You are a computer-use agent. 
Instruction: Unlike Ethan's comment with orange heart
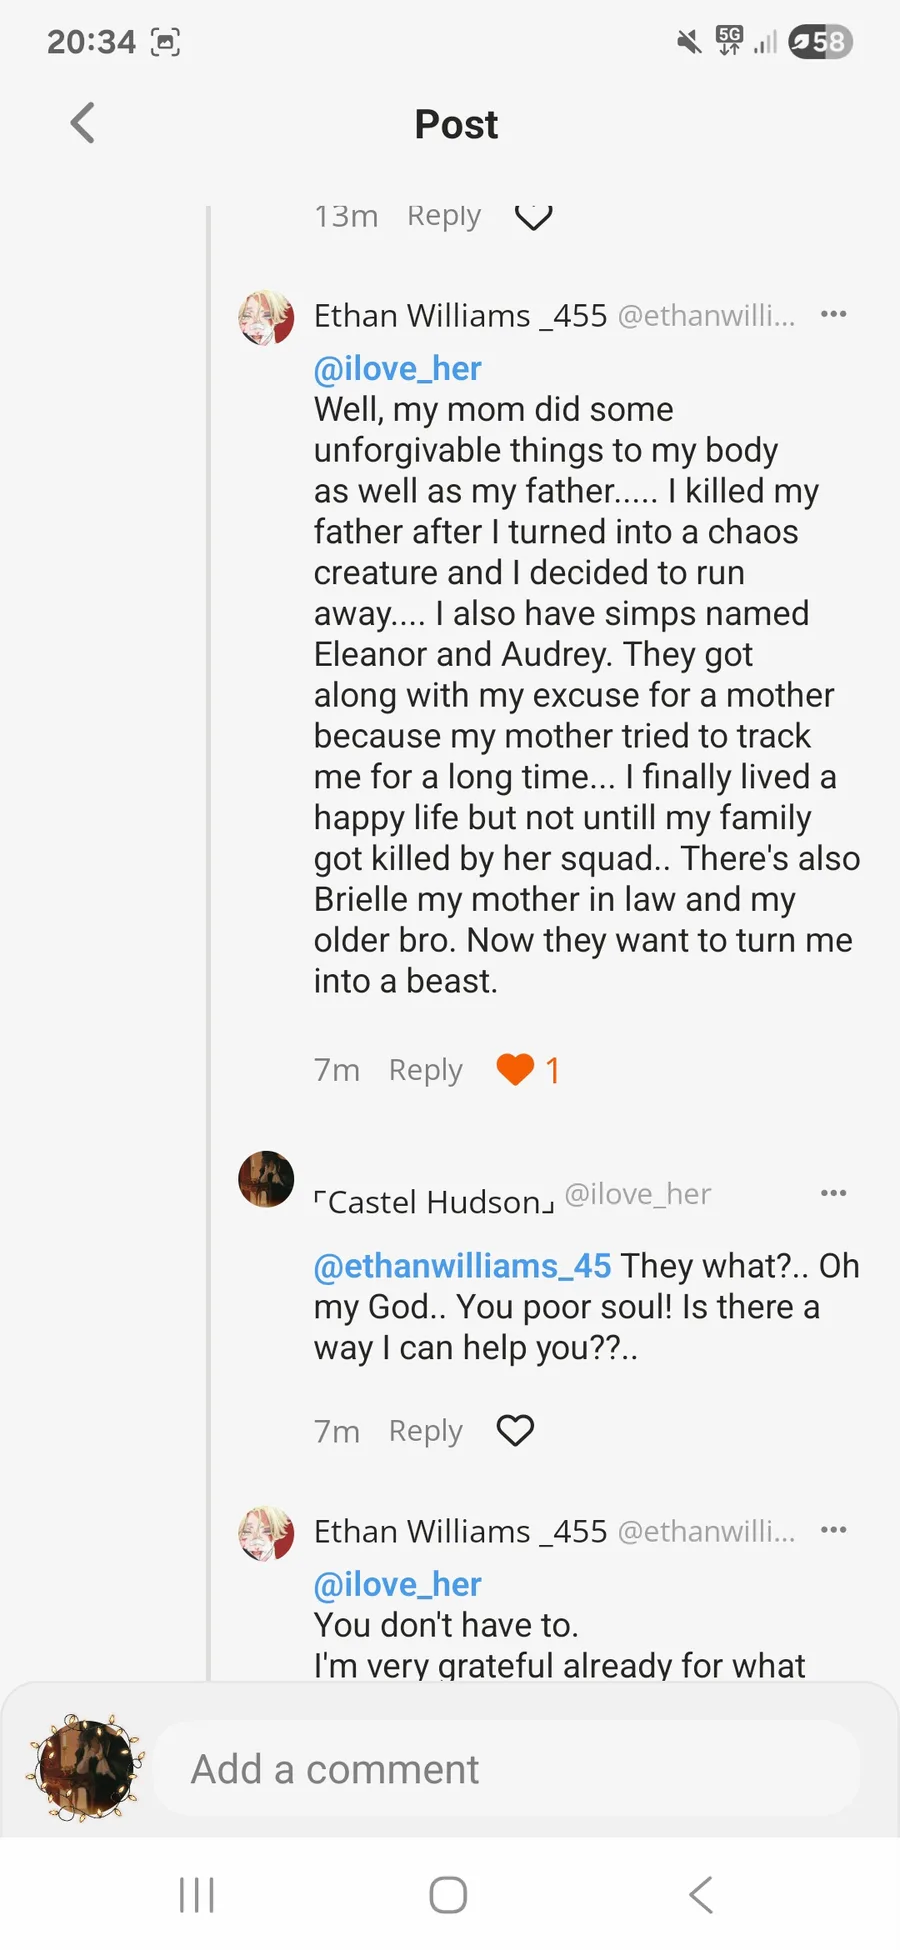click(x=516, y=1070)
